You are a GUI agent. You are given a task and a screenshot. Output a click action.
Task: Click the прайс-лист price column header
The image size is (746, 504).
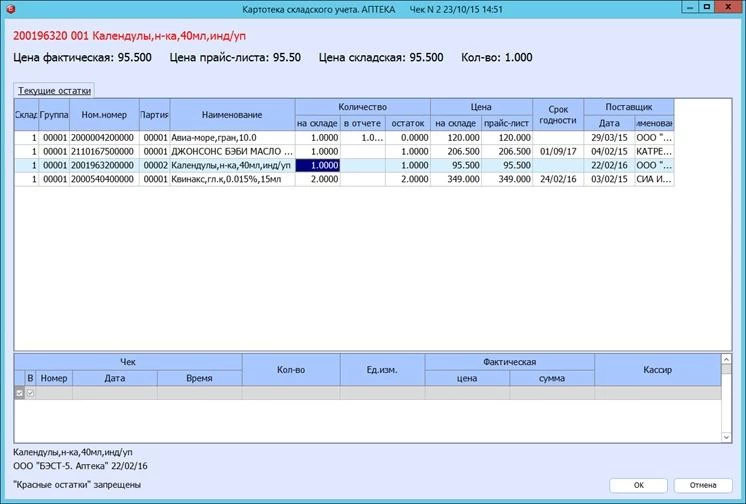pos(507,123)
